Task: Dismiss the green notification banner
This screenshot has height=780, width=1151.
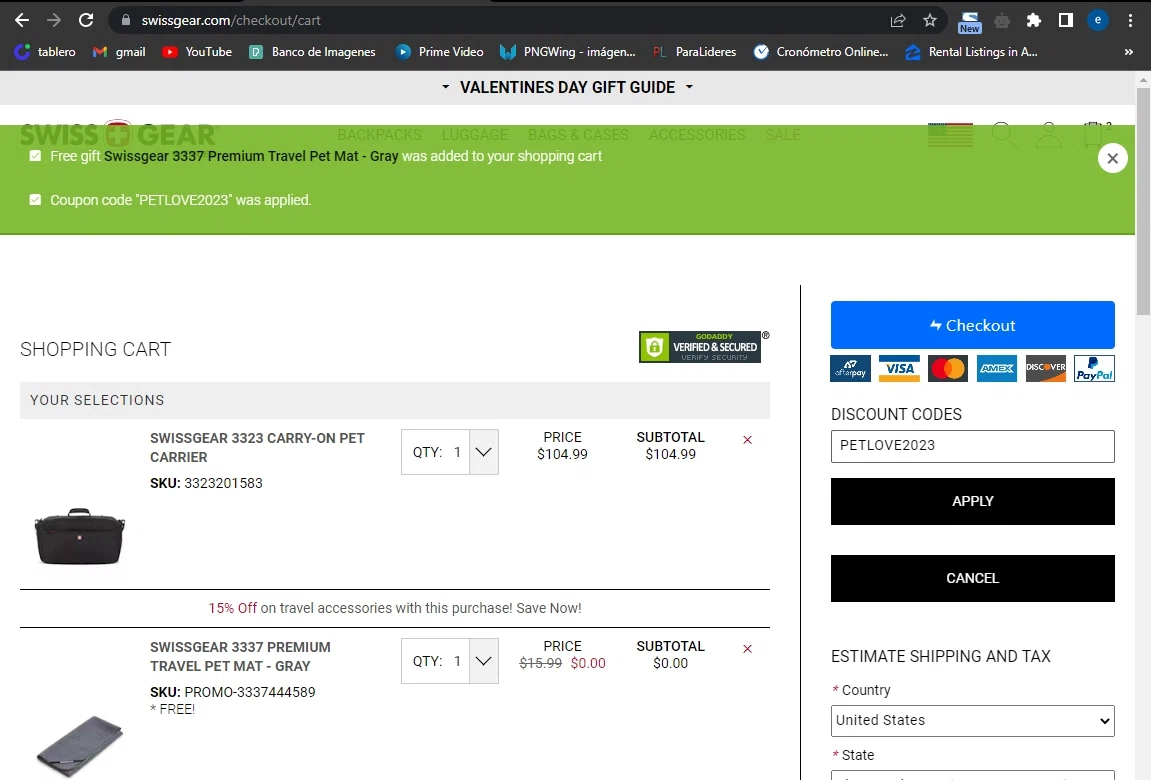Action: click(x=1112, y=158)
